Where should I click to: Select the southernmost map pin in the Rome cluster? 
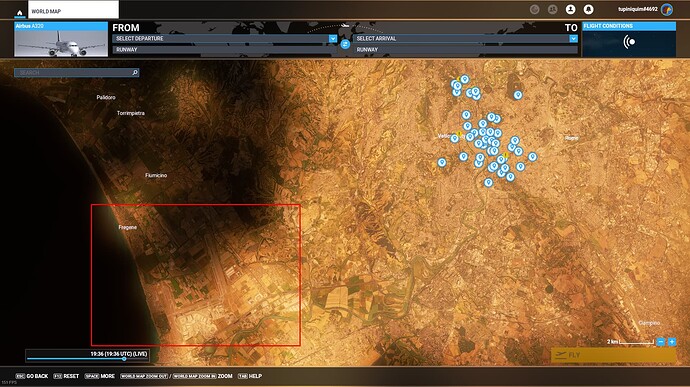(488, 182)
